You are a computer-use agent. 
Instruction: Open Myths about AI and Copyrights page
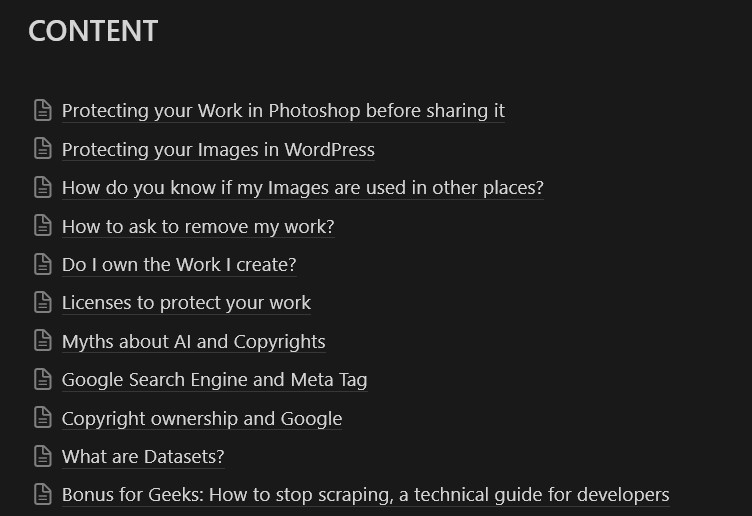pyautogui.click(x=193, y=341)
